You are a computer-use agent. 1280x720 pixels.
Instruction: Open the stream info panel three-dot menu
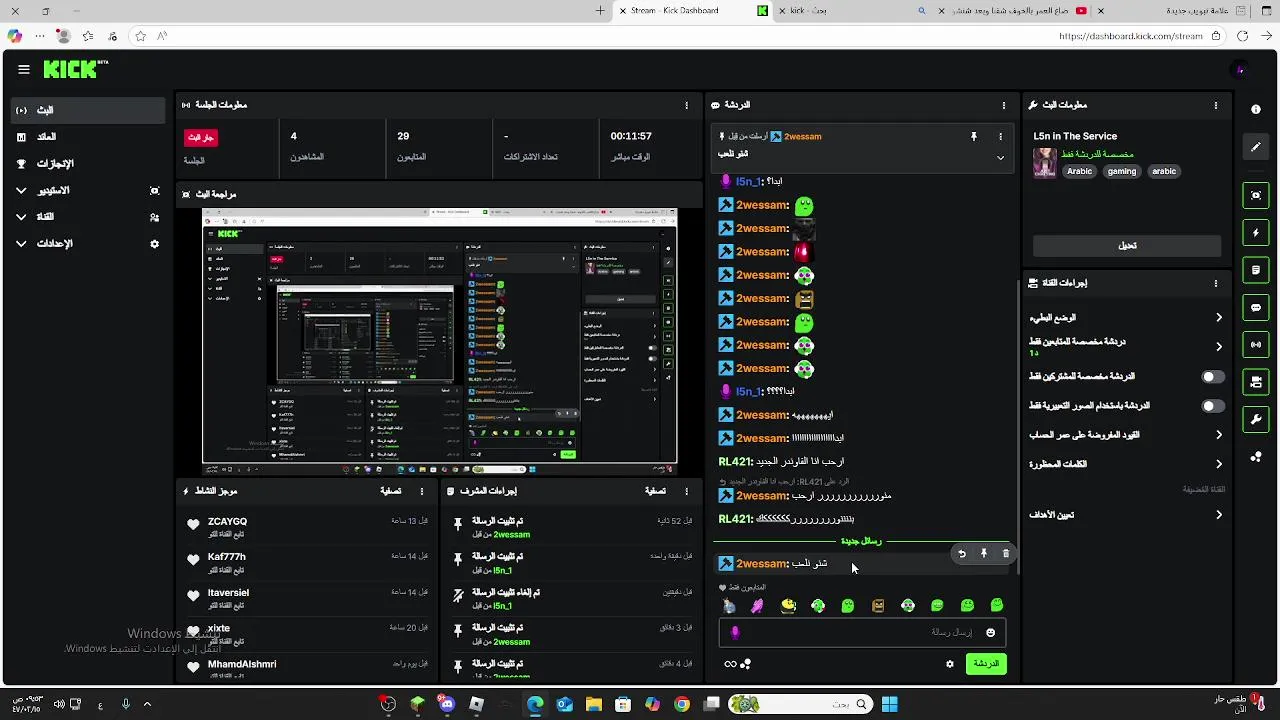coord(1216,105)
